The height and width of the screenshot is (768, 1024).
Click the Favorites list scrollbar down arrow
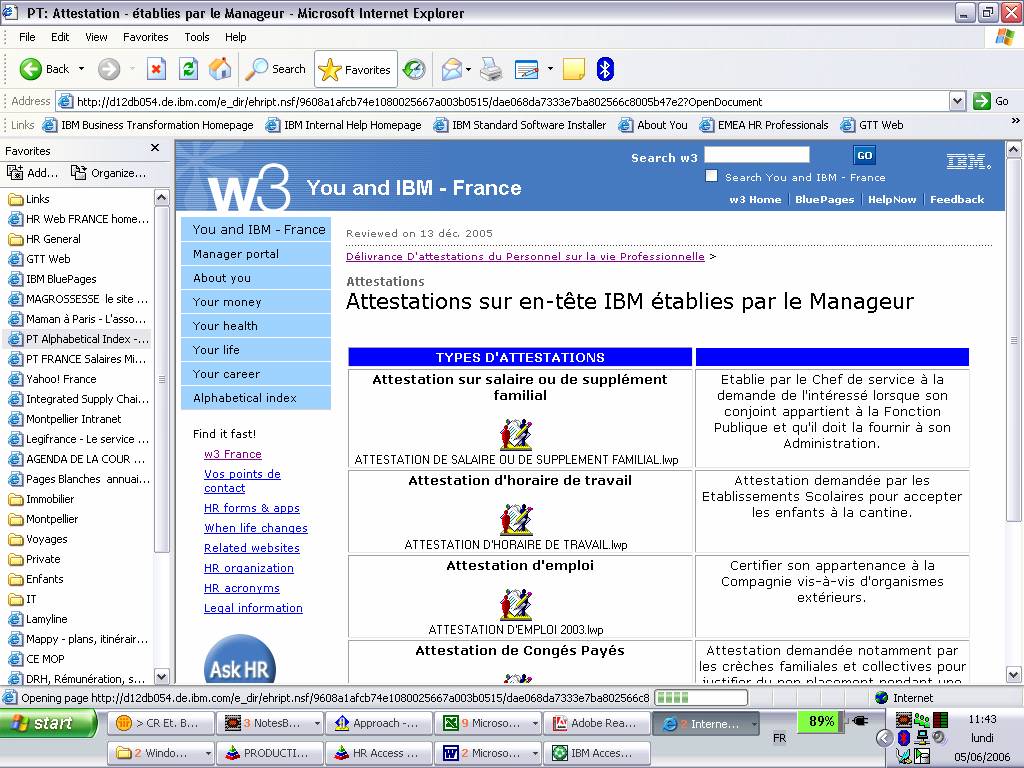[x=161, y=676]
